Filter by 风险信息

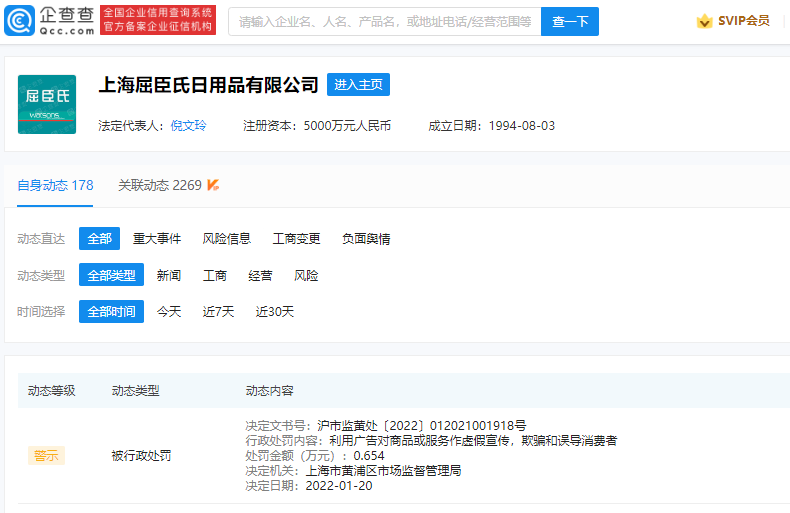click(227, 238)
